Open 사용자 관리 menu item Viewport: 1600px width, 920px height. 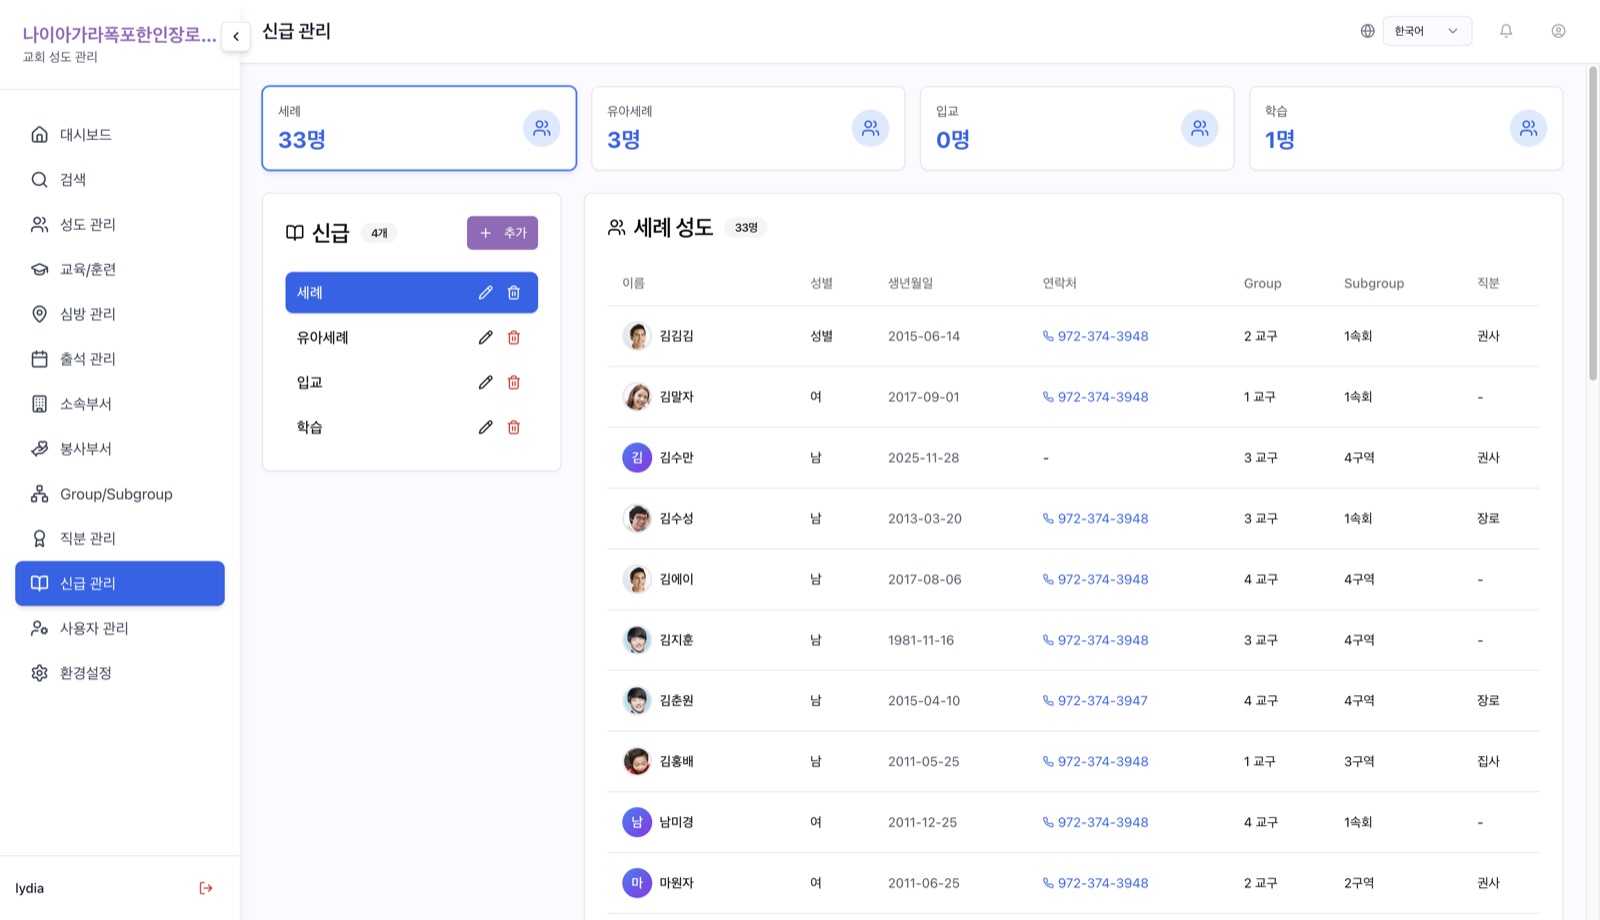click(x=120, y=628)
